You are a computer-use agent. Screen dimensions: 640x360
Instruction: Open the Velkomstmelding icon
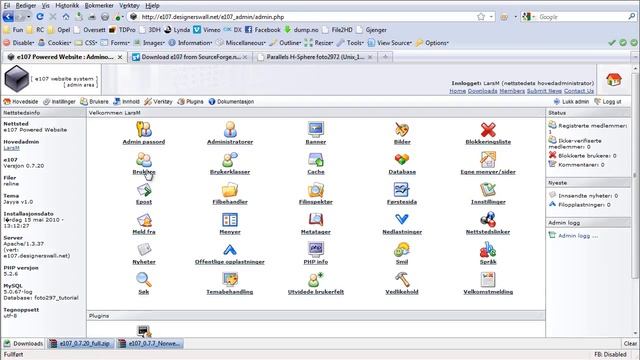click(x=488, y=280)
